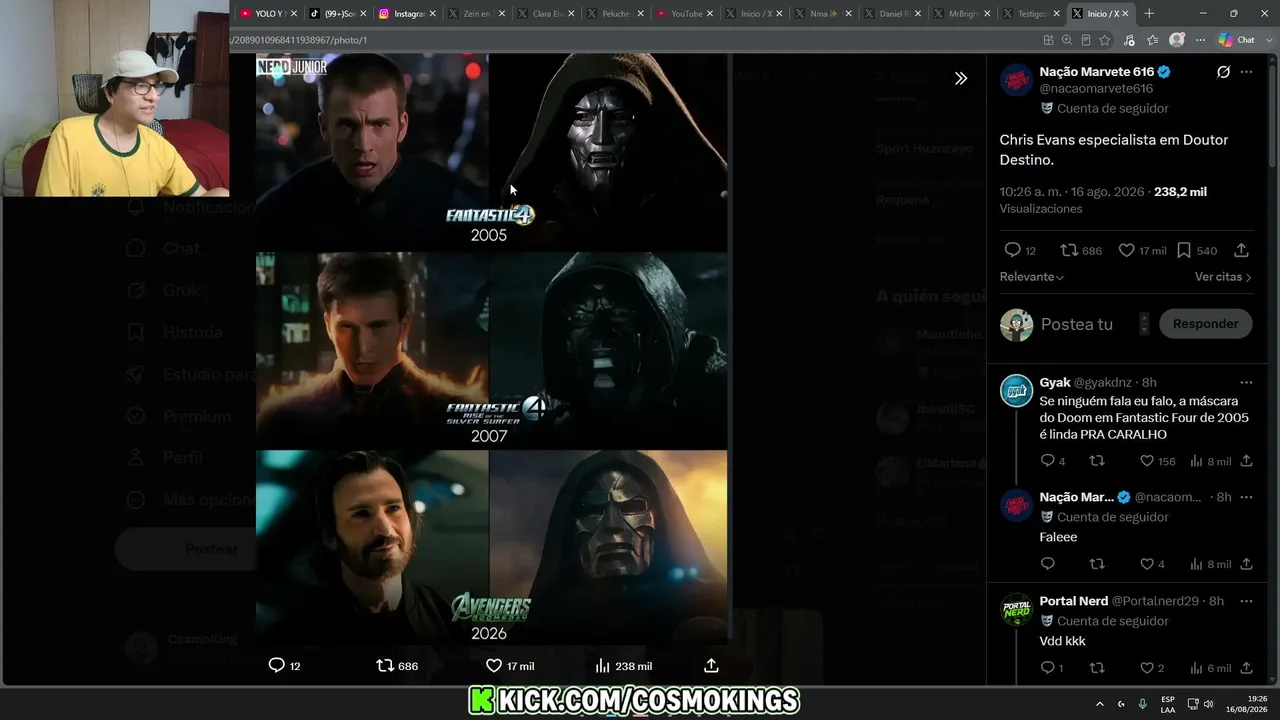
Task: Share icon under photo viewer image
Action: (711, 665)
